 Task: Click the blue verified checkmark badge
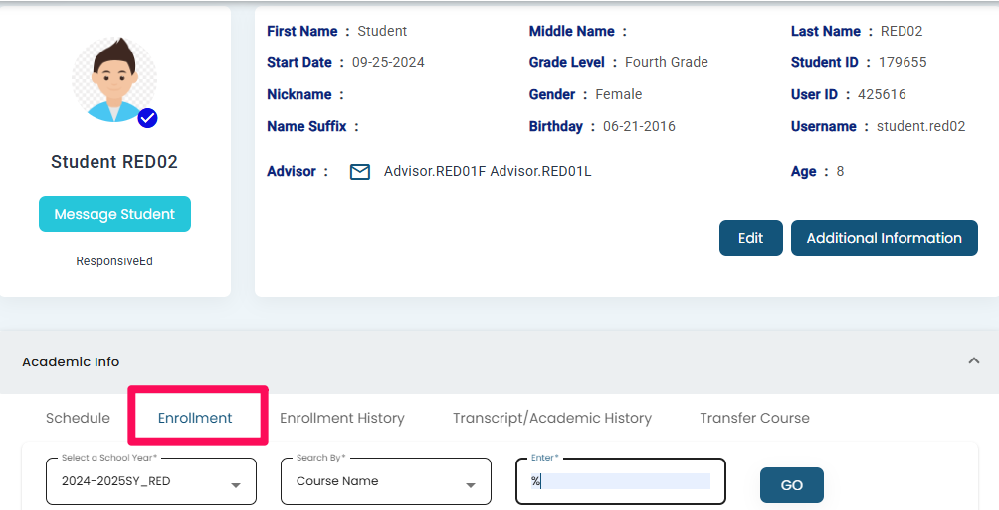coord(147,118)
